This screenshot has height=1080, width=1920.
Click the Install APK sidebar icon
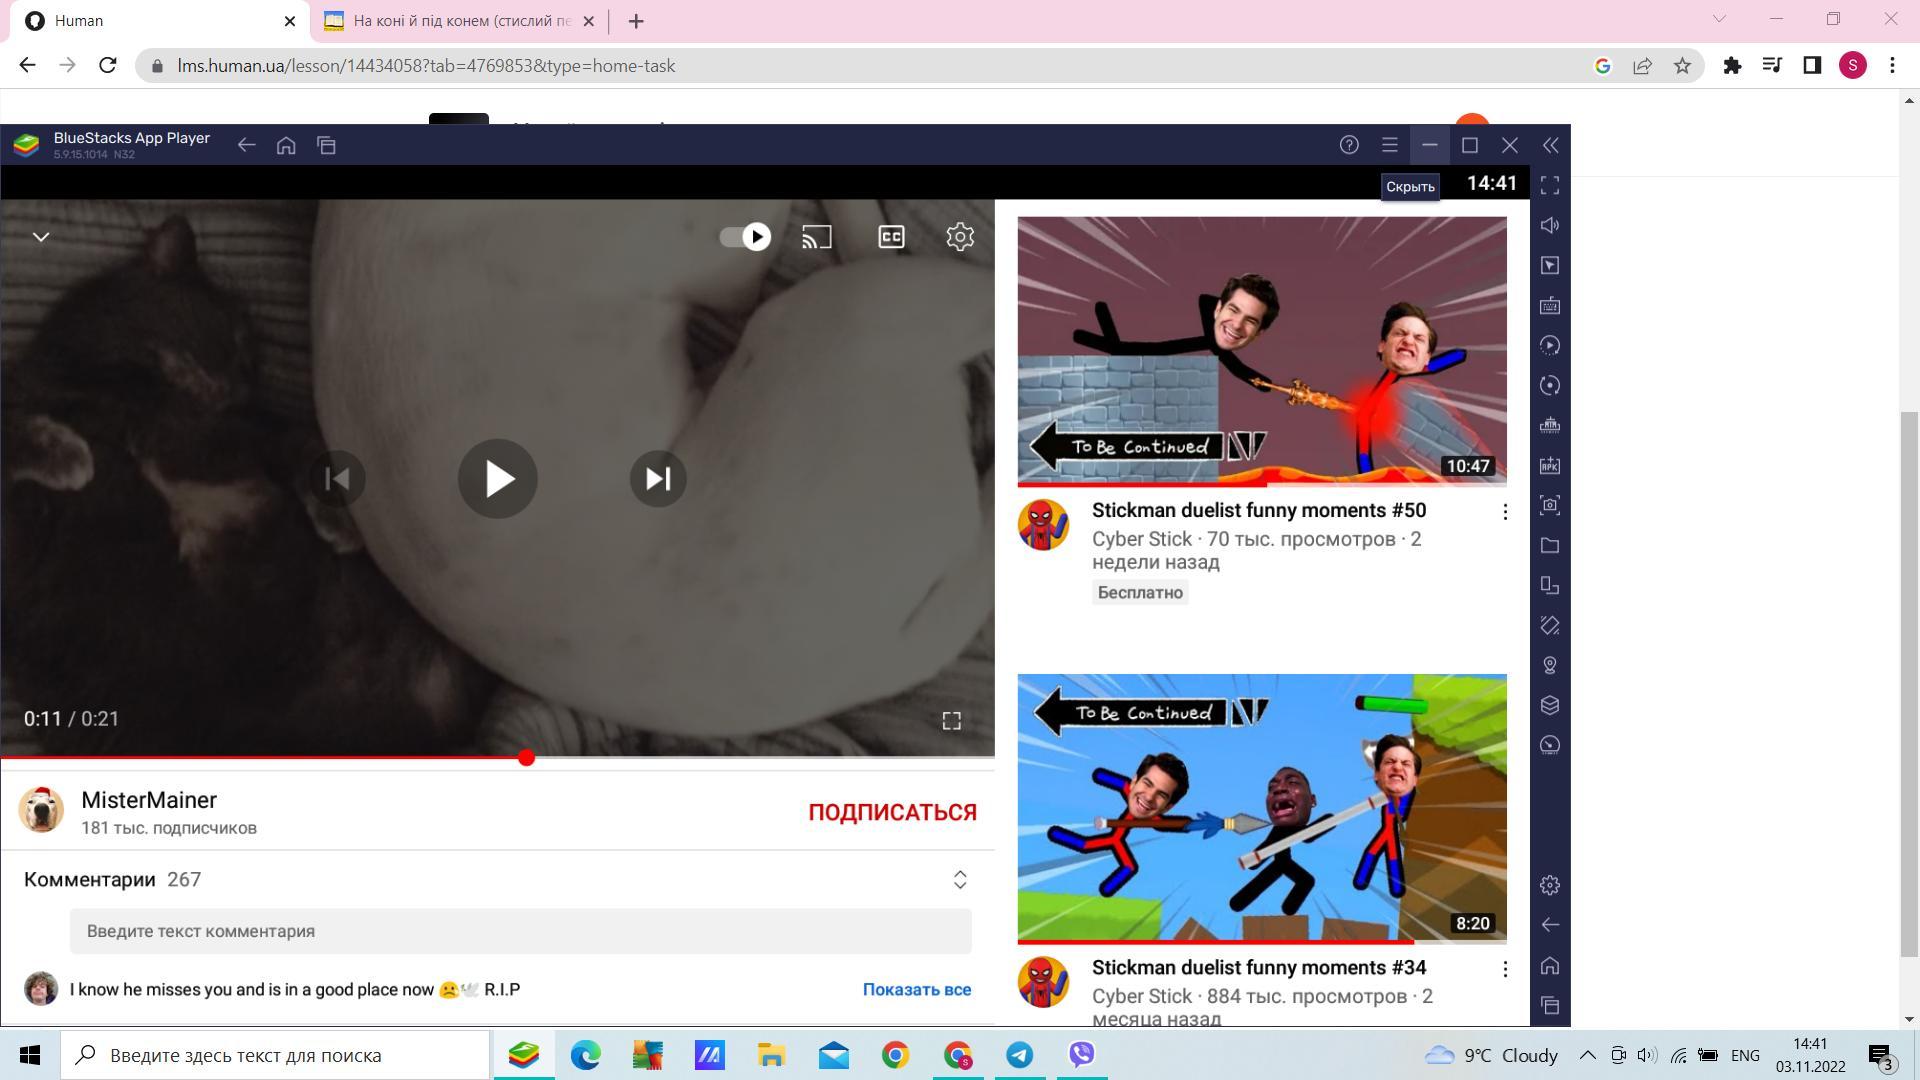coord(1550,466)
